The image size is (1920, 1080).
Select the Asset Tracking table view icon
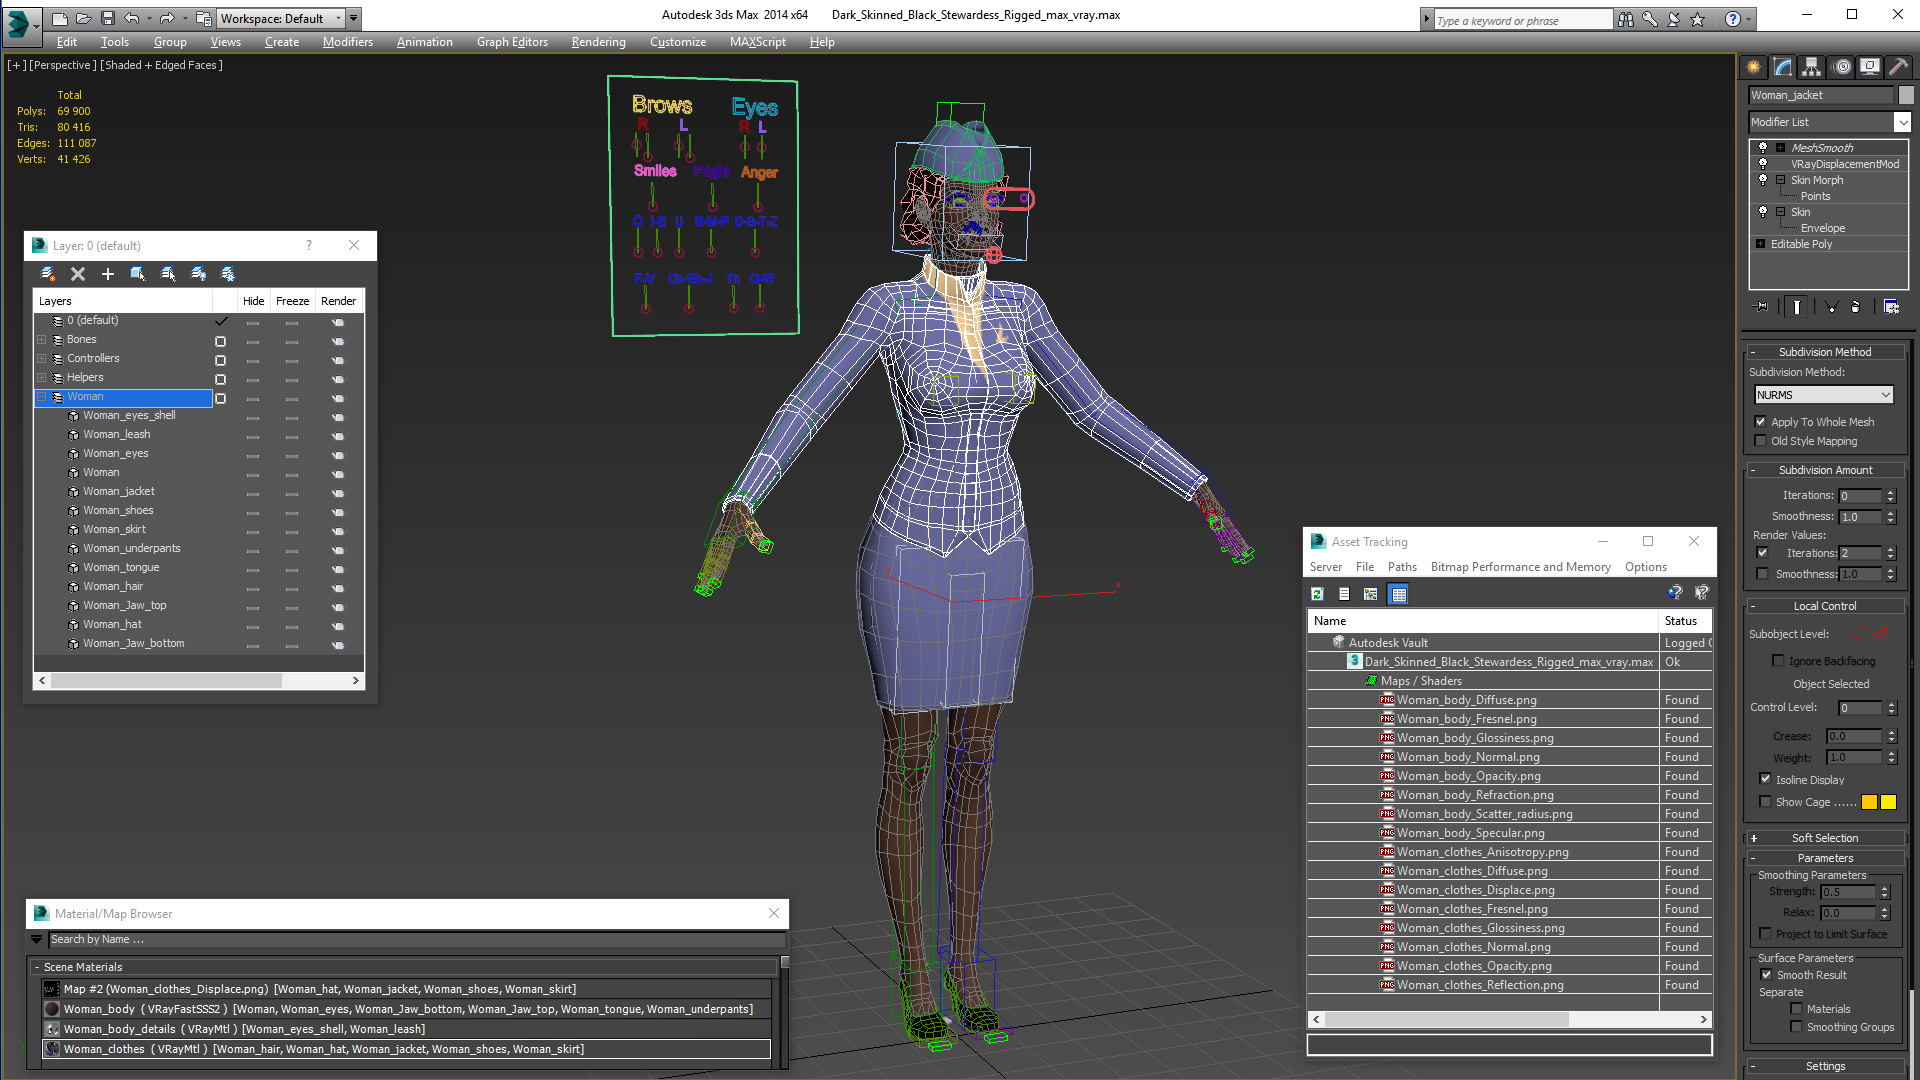coord(1398,594)
